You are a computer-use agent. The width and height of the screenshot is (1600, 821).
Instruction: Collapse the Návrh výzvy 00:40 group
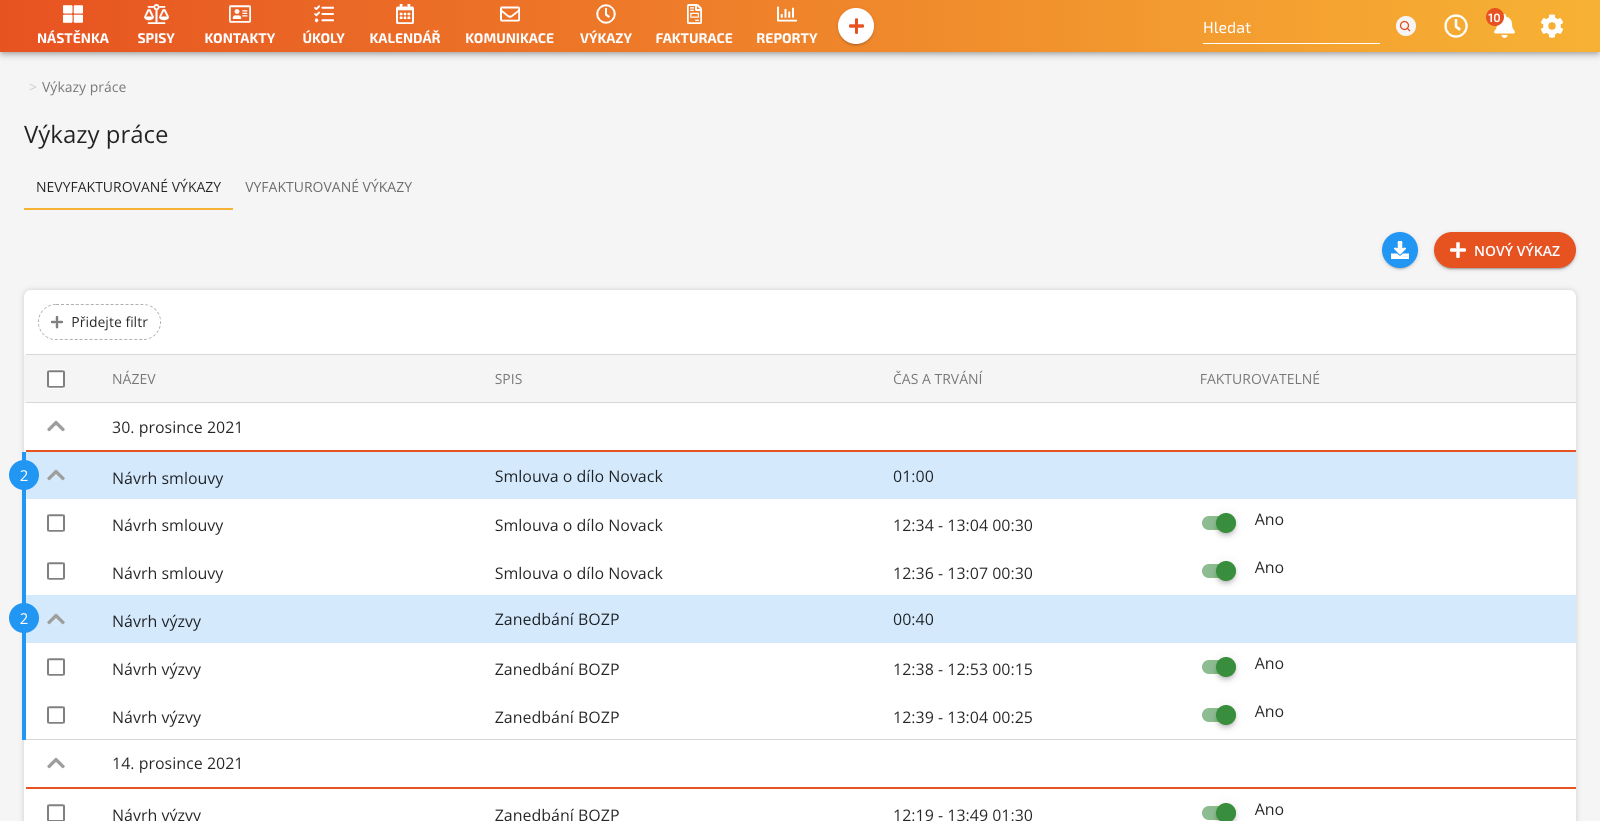pyautogui.click(x=56, y=620)
